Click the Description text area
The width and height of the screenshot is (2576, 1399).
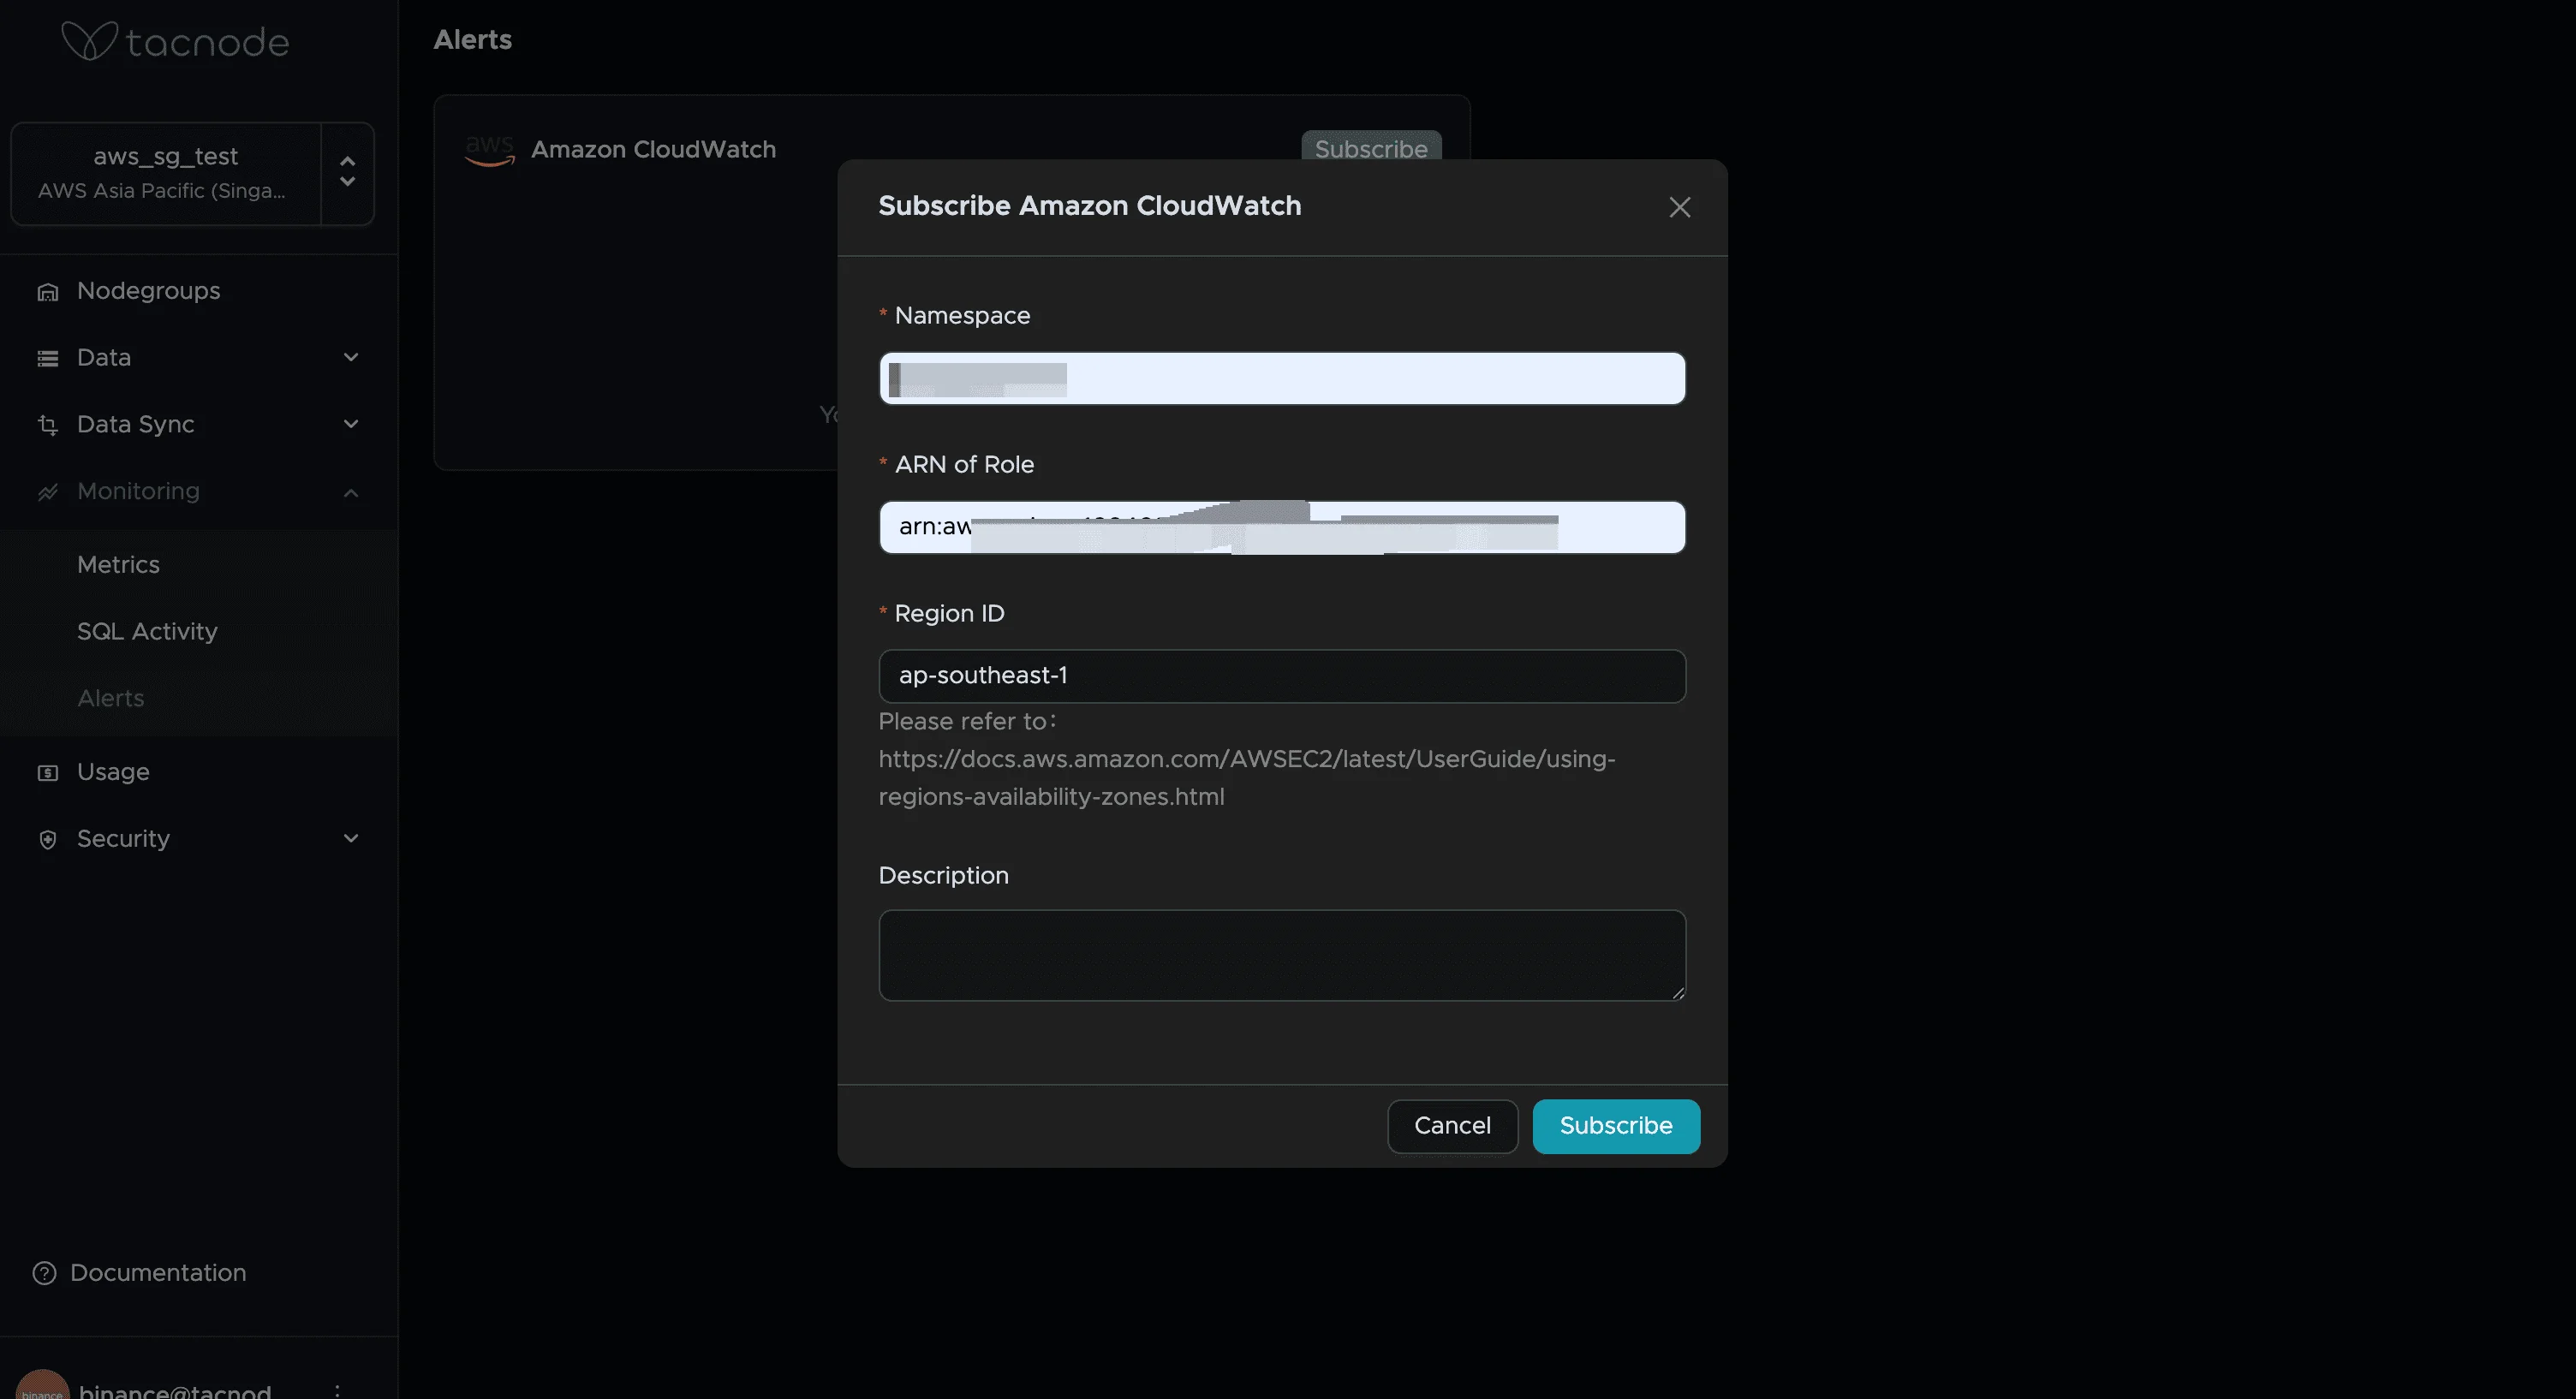click(1281, 955)
